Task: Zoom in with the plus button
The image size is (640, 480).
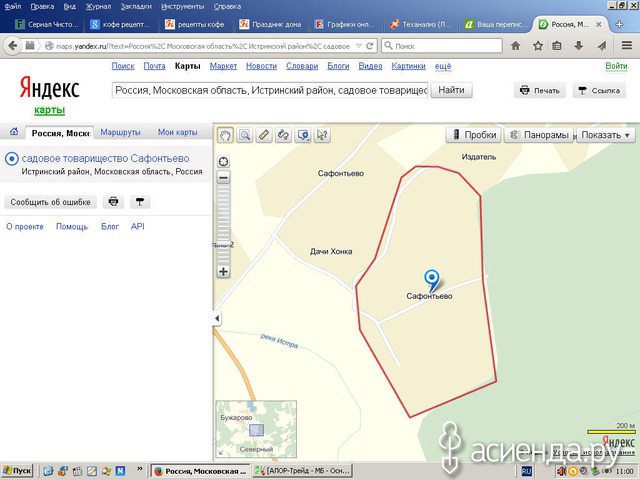Action: (x=223, y=271)
